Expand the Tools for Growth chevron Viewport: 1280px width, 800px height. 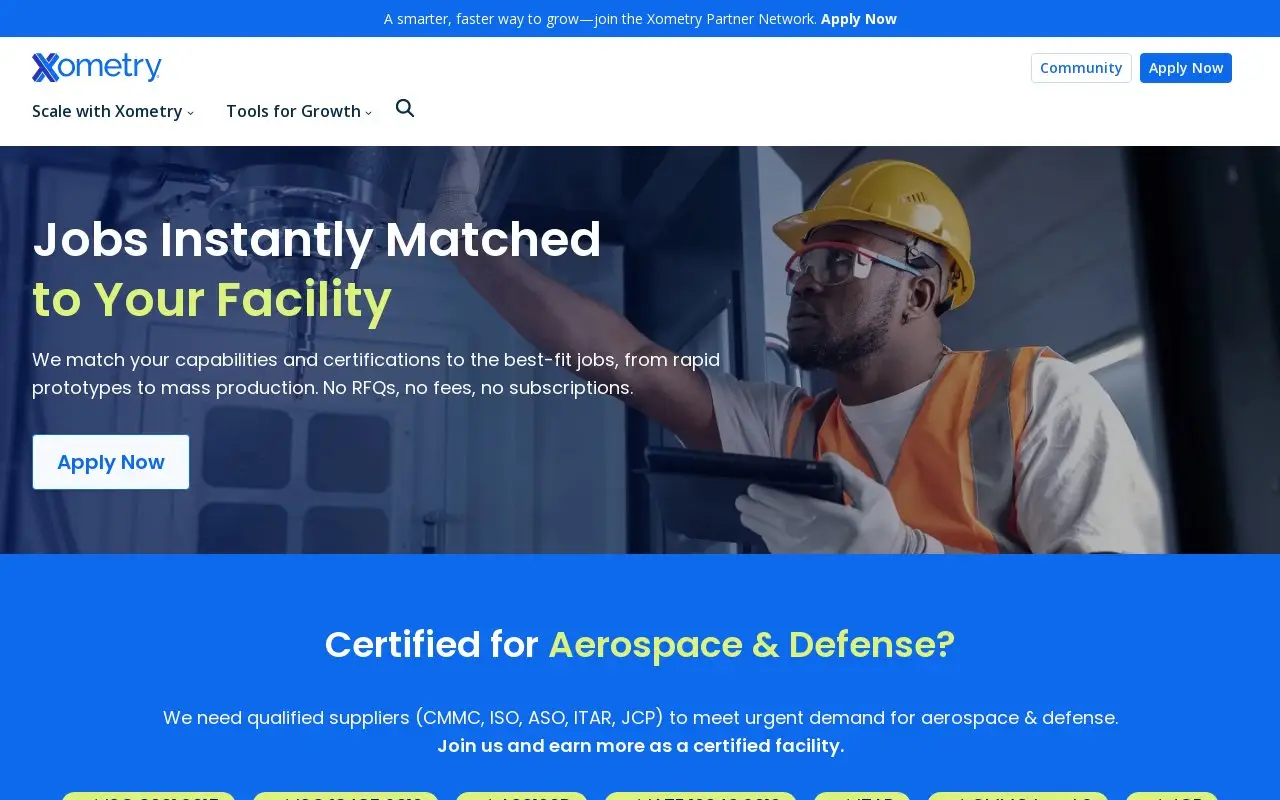[368, 112]
